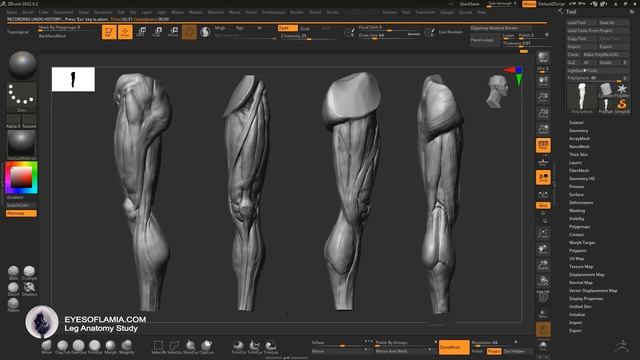
Task: Enable Rgb paint mode
Action: pos(240,28)
